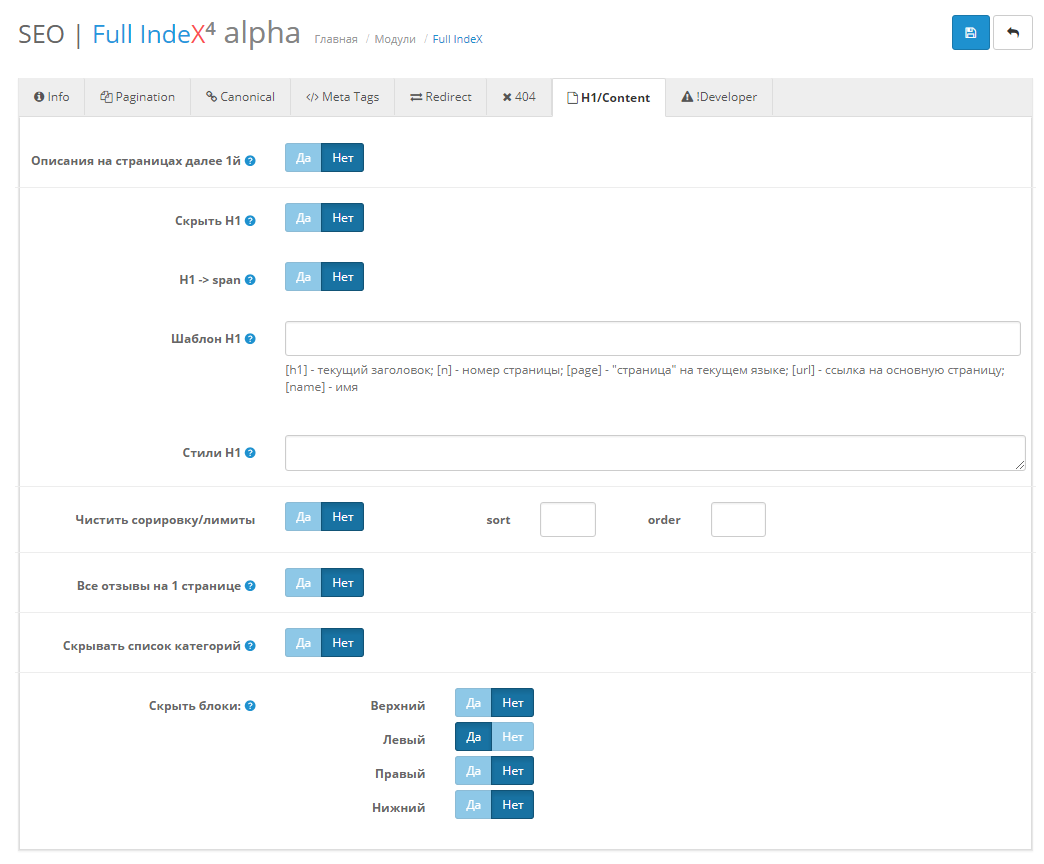This screenshot has width=1044, height=864.
Task: Choose Нет for Скрыть H1
Action: pos(342,218)
